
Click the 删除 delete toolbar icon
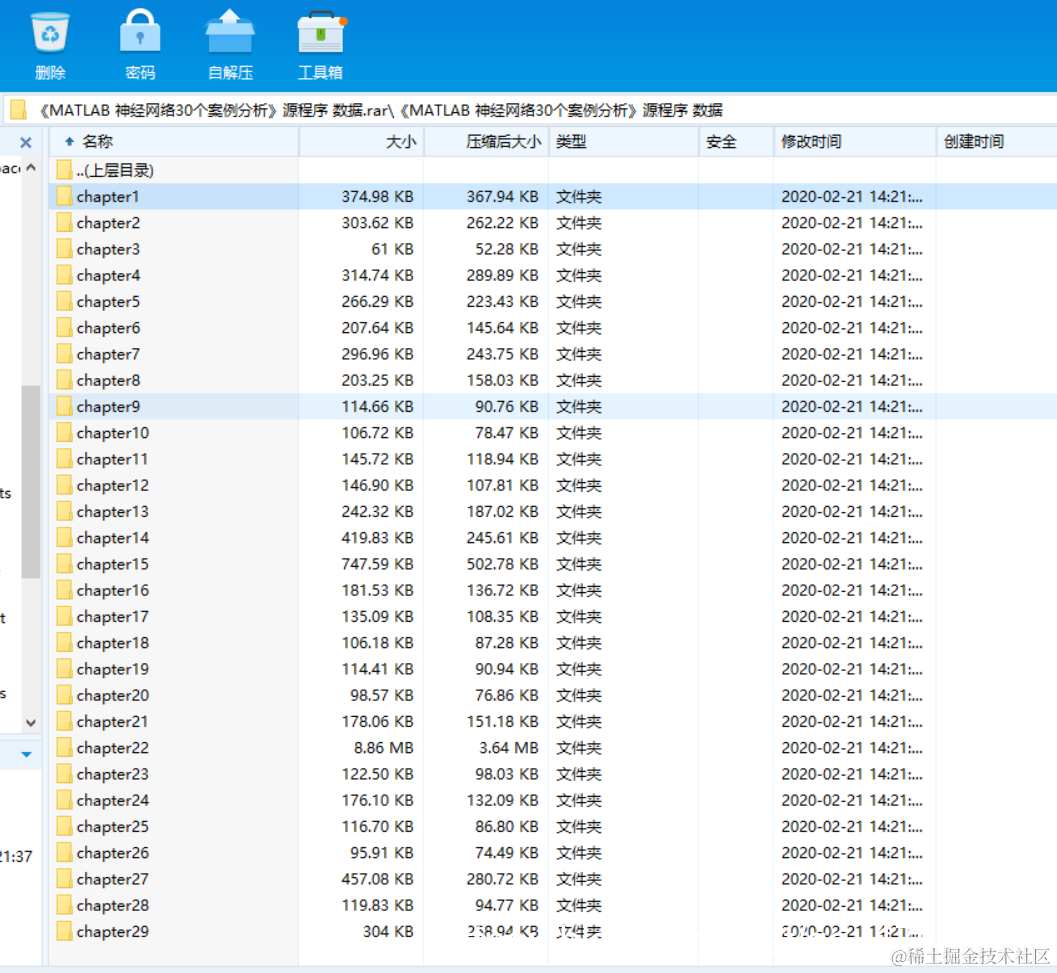pyautogui.click(x=50, y=45)
